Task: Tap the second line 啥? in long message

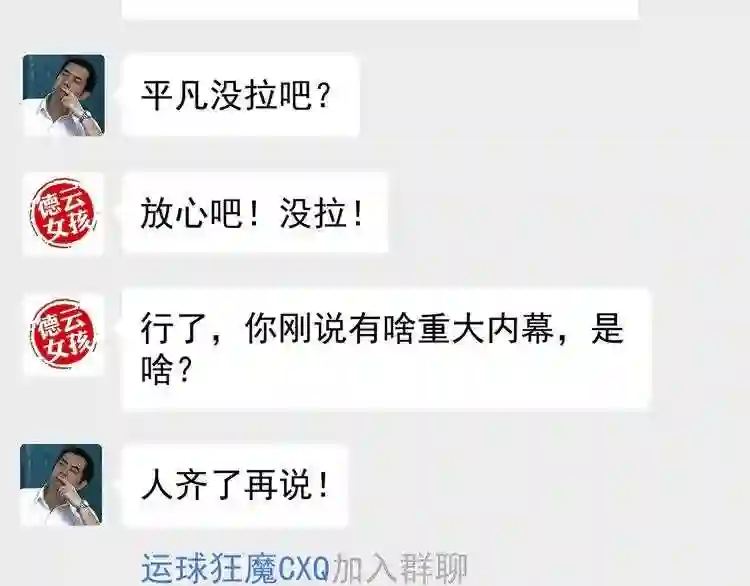Action: (x=166, y=370)
